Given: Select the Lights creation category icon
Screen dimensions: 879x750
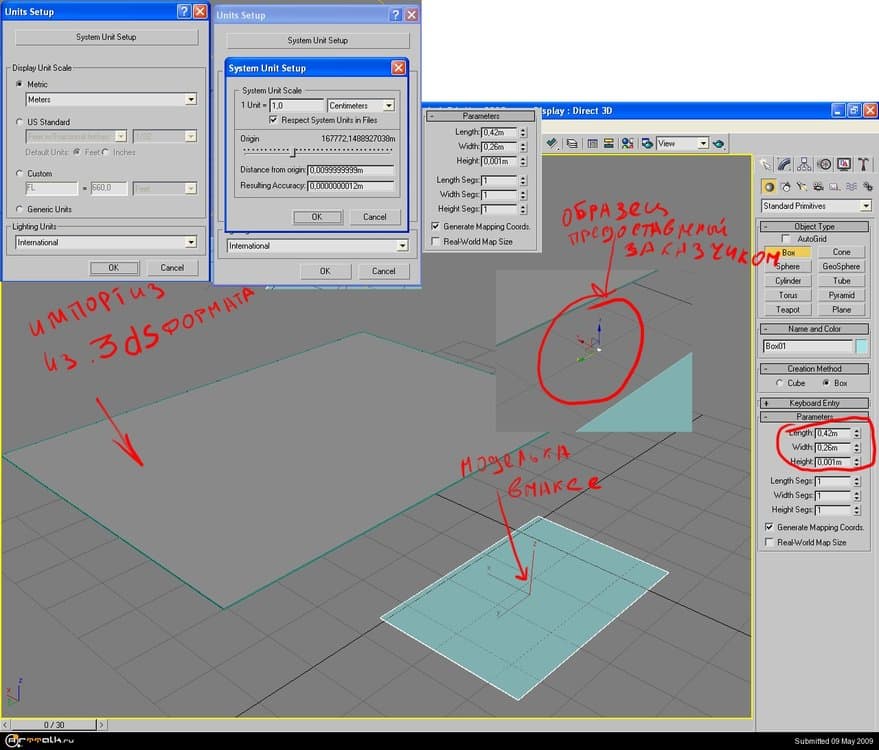Looking at the screenshot, I should [x=801, y=186].
